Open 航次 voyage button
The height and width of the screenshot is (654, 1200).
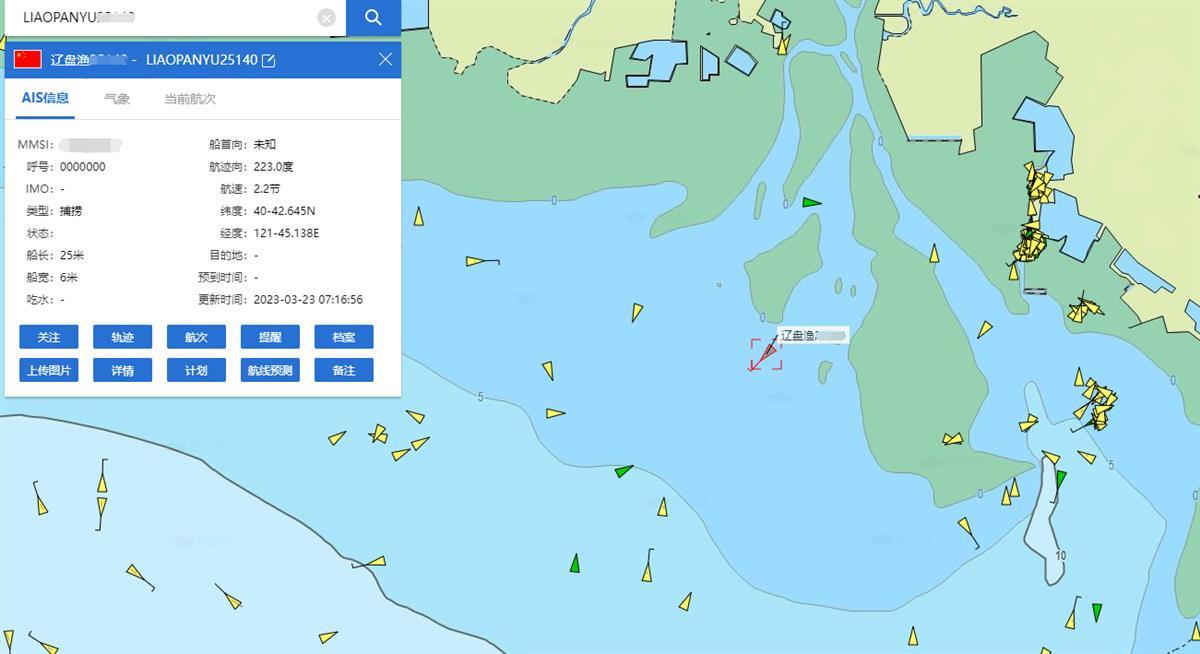(x=196, y=337)
